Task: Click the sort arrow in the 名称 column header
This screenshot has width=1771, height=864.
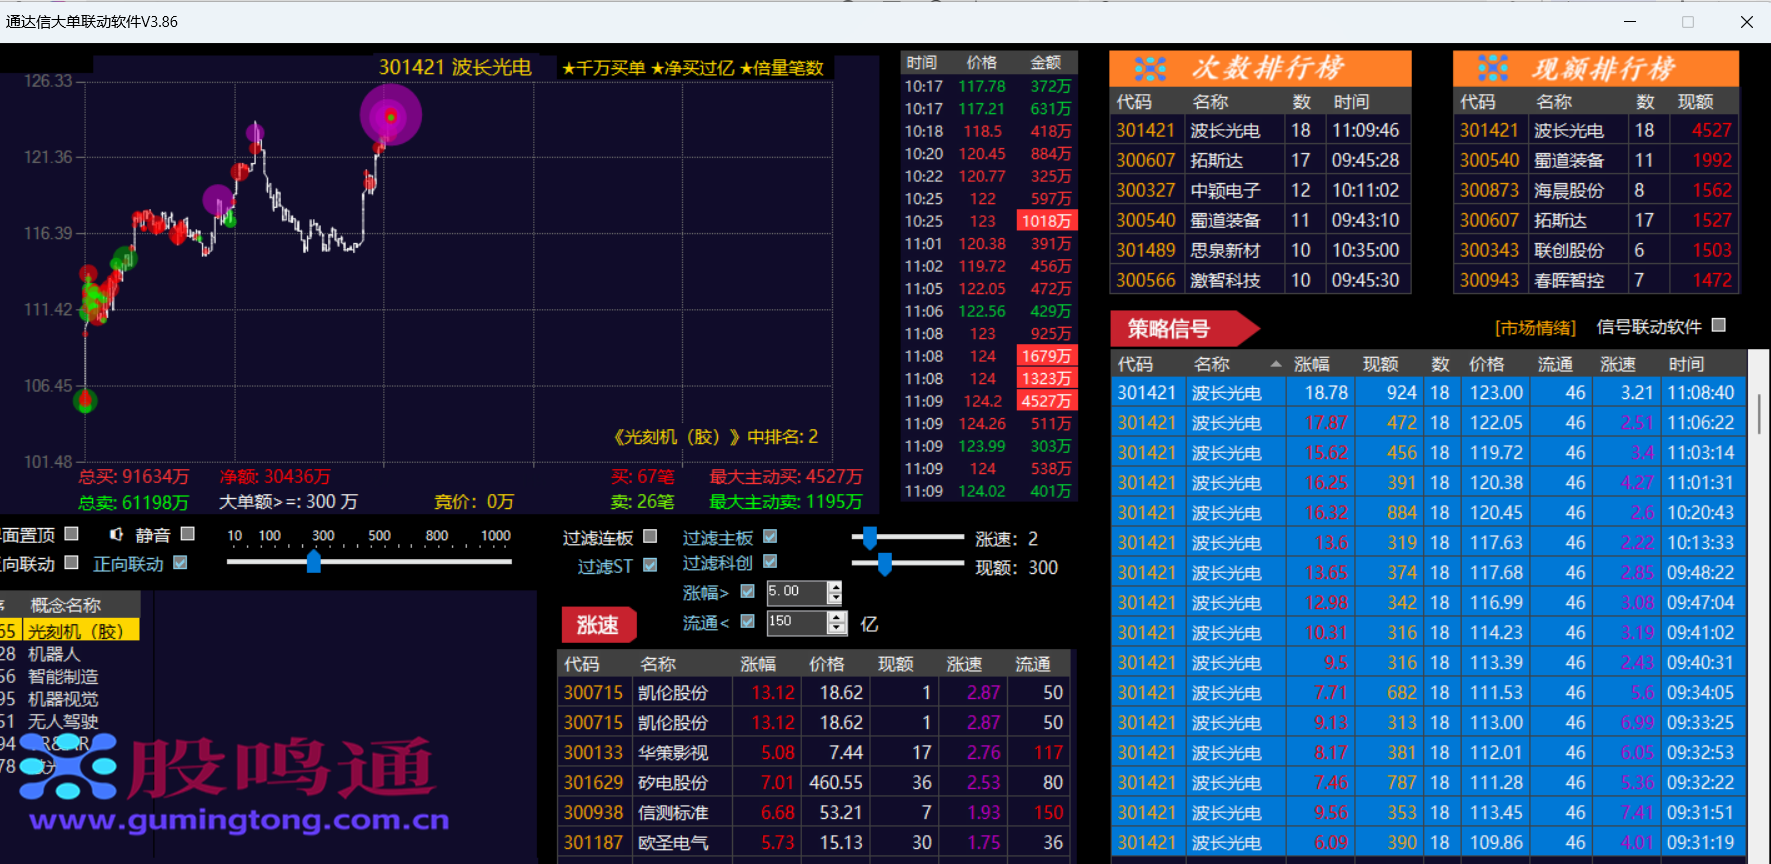Action: pos(1275,364)
